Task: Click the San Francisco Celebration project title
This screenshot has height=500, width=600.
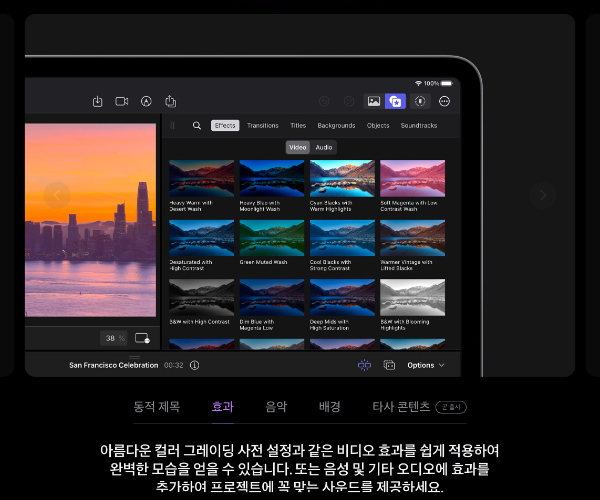Action: [113, 365]
